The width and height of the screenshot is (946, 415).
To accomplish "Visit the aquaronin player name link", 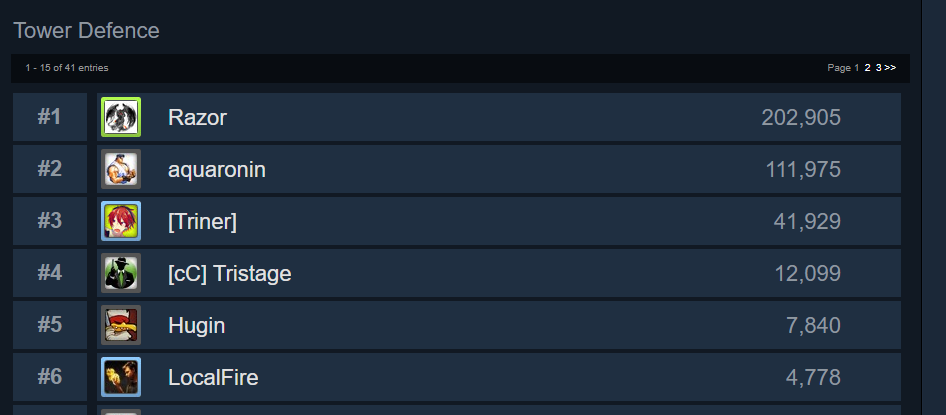I will (x=216, y=170).
